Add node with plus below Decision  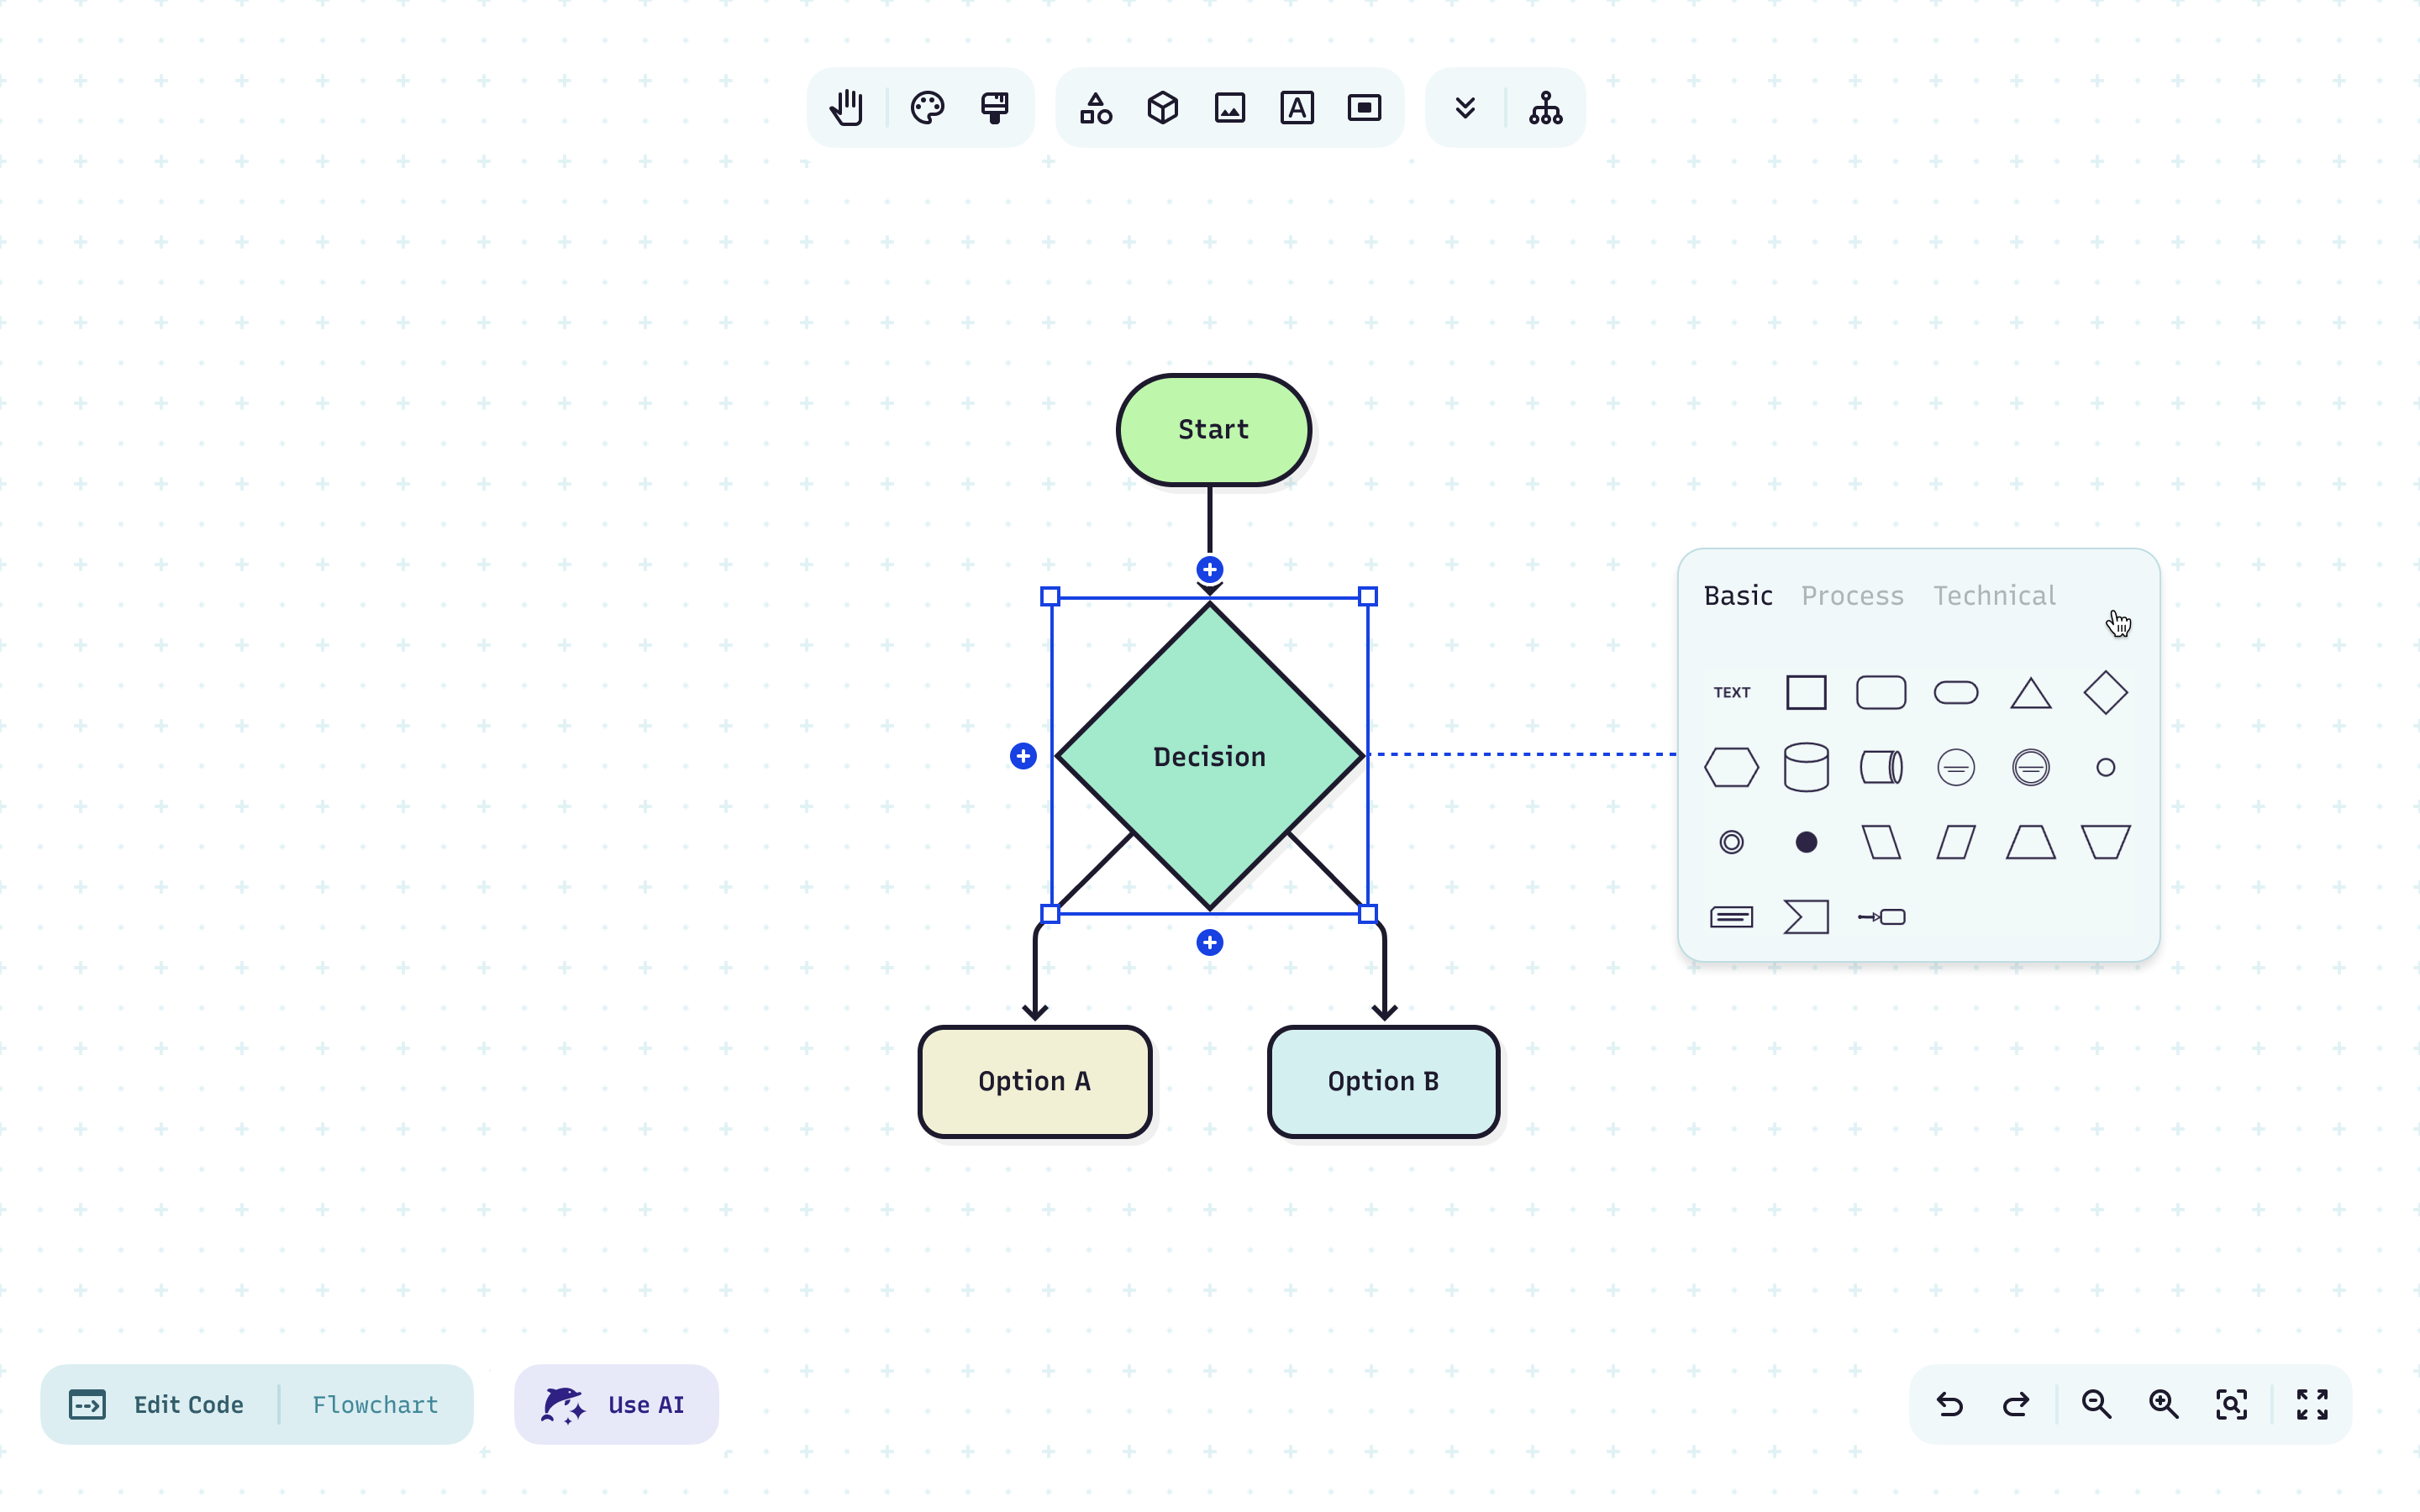pyautogui.click(x=1209, y=942)
